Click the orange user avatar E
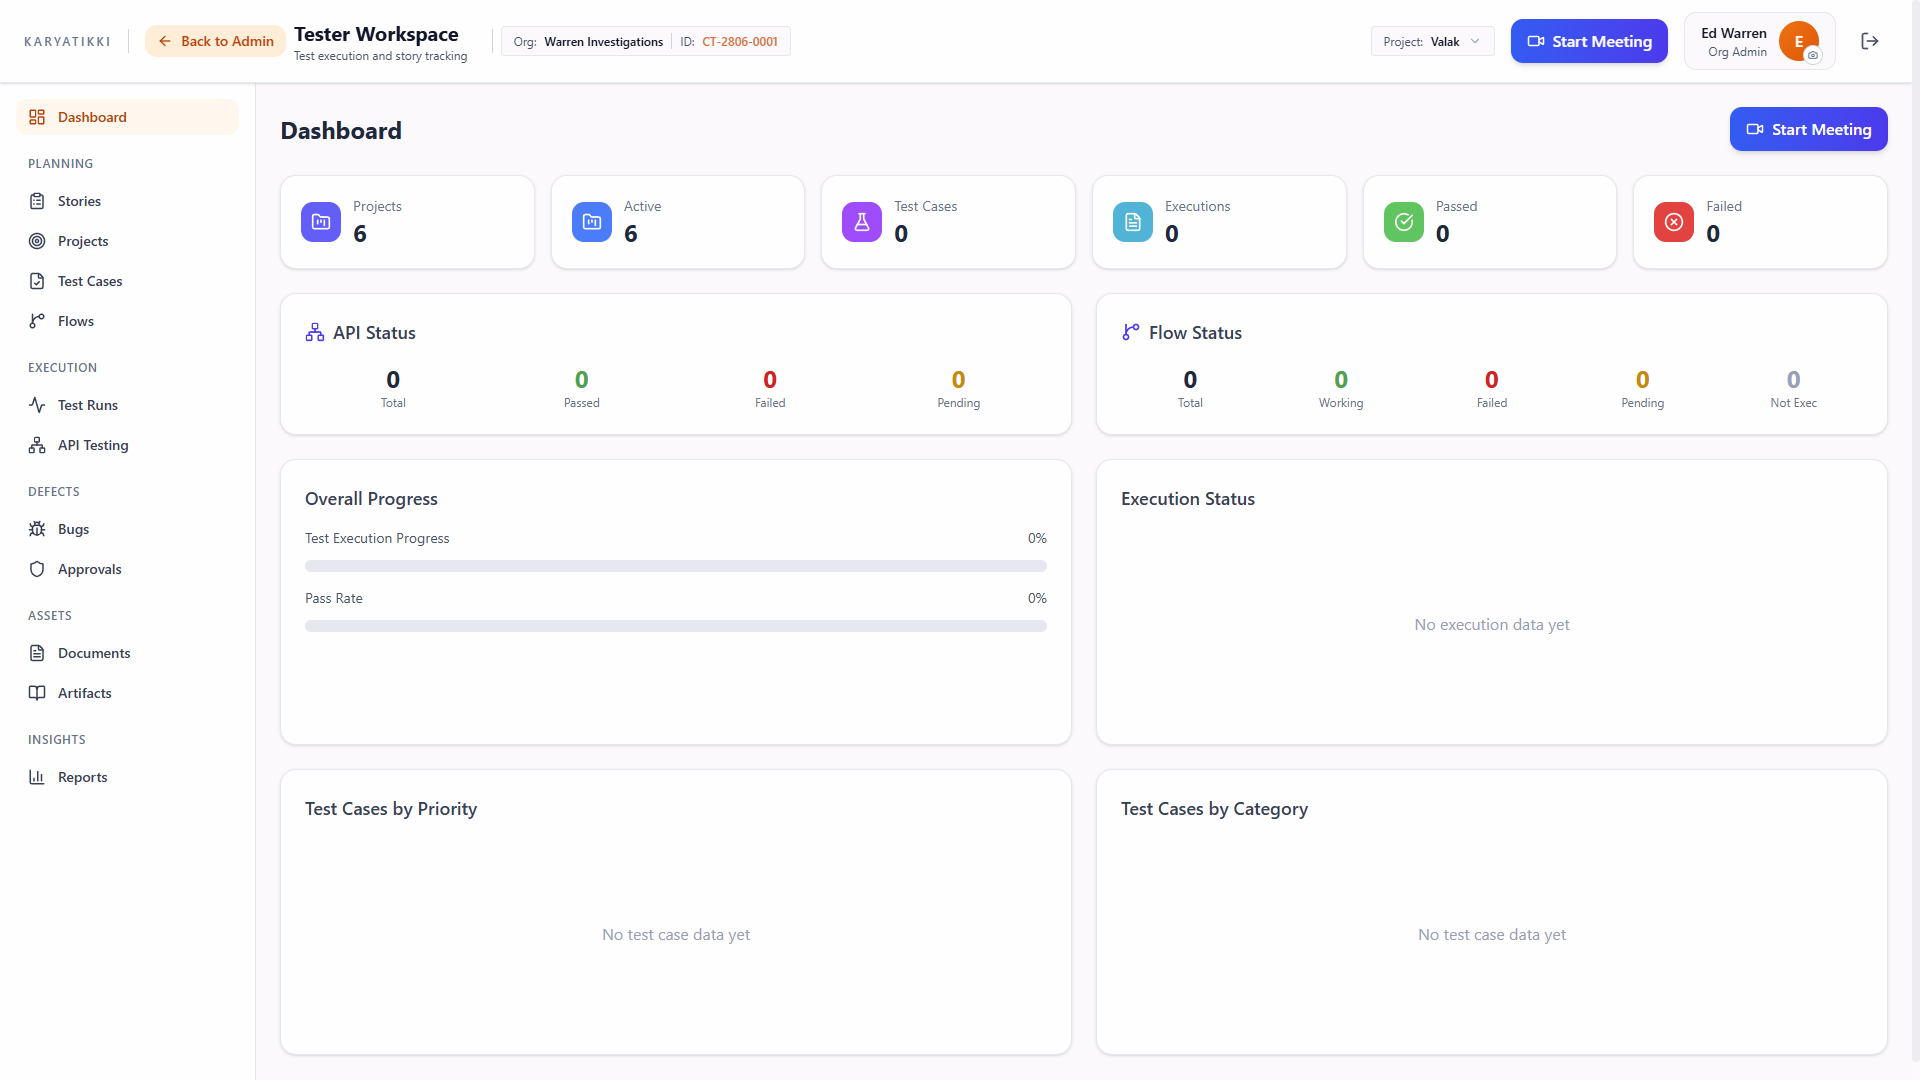1920x1080 pixels. pos(1798,41)
